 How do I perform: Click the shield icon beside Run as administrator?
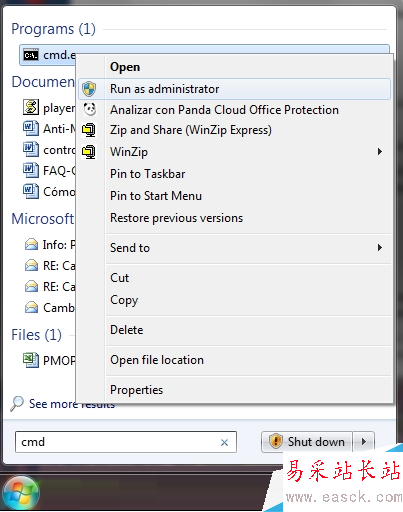(x=89, y=89)
